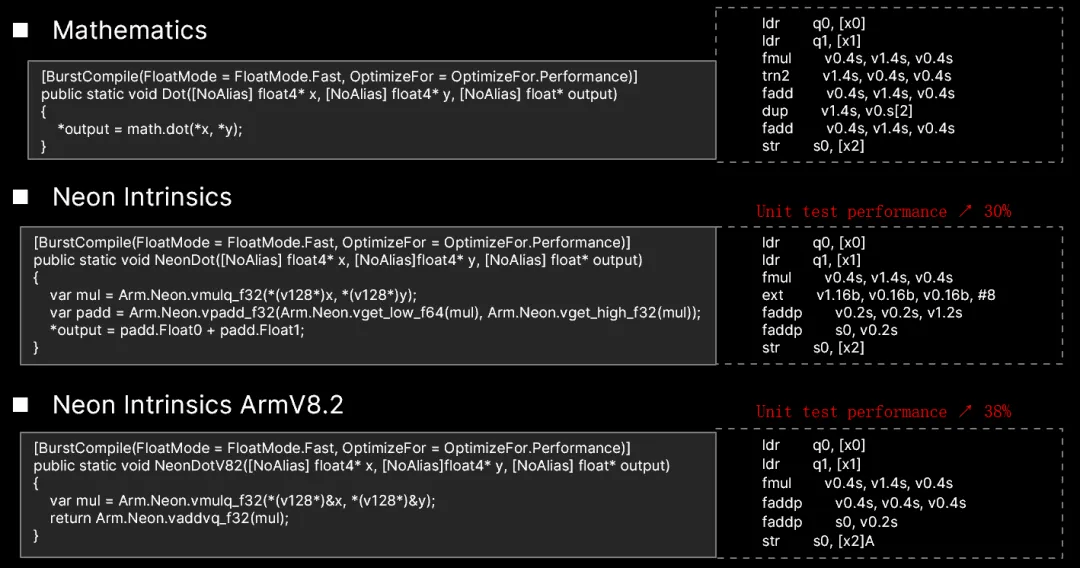The height and width of the screenshot is (568, 1080).
Task: Click the public static void Dot signature
Action: coord(329,94)
